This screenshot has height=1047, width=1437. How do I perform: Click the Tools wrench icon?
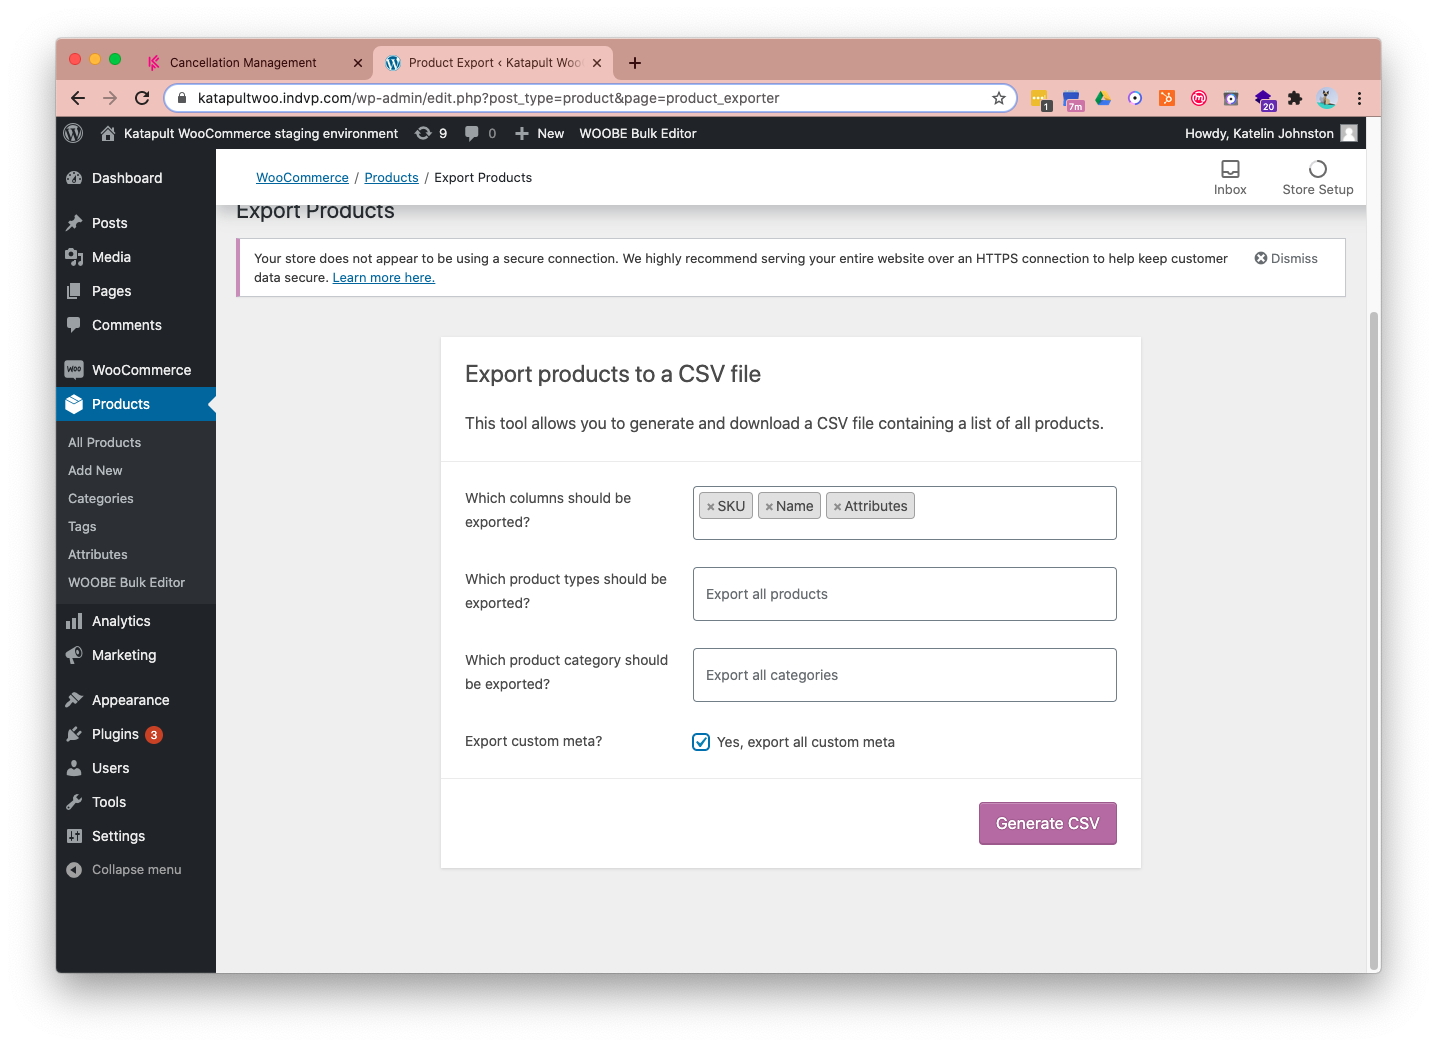point(74,802)
